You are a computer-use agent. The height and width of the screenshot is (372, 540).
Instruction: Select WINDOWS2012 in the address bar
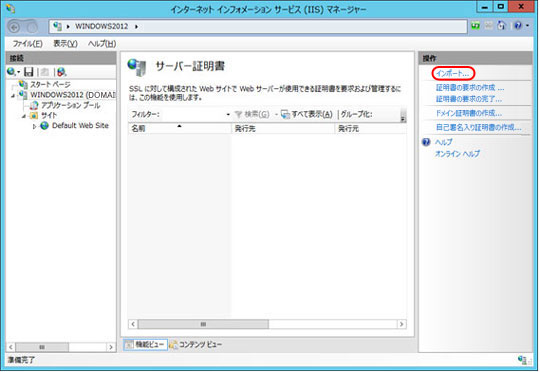pos(102,27)
